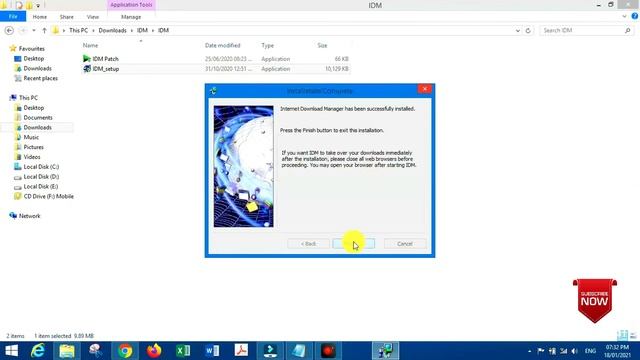
Task: Open Local Disk (C:)
Action: [x=41, y=167]
